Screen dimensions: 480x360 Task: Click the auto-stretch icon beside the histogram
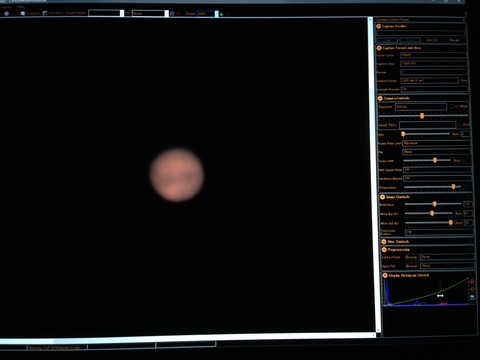472,282
